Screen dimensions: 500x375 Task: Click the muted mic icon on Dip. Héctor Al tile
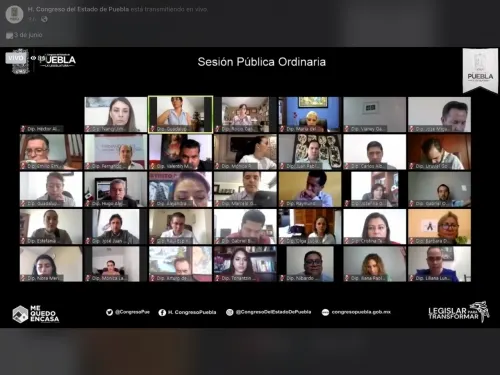tap(23, 129)
